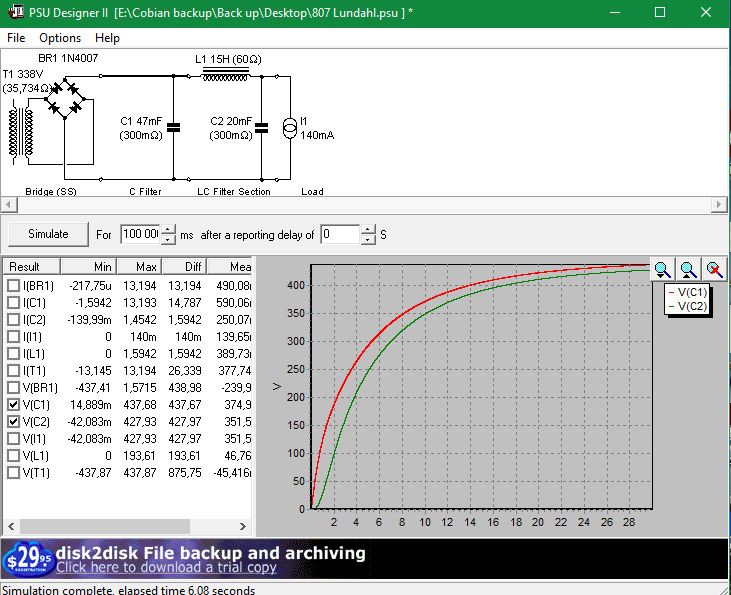The image size is (731, 595).
Task: Open the Help menu
Action: [107, 38]
